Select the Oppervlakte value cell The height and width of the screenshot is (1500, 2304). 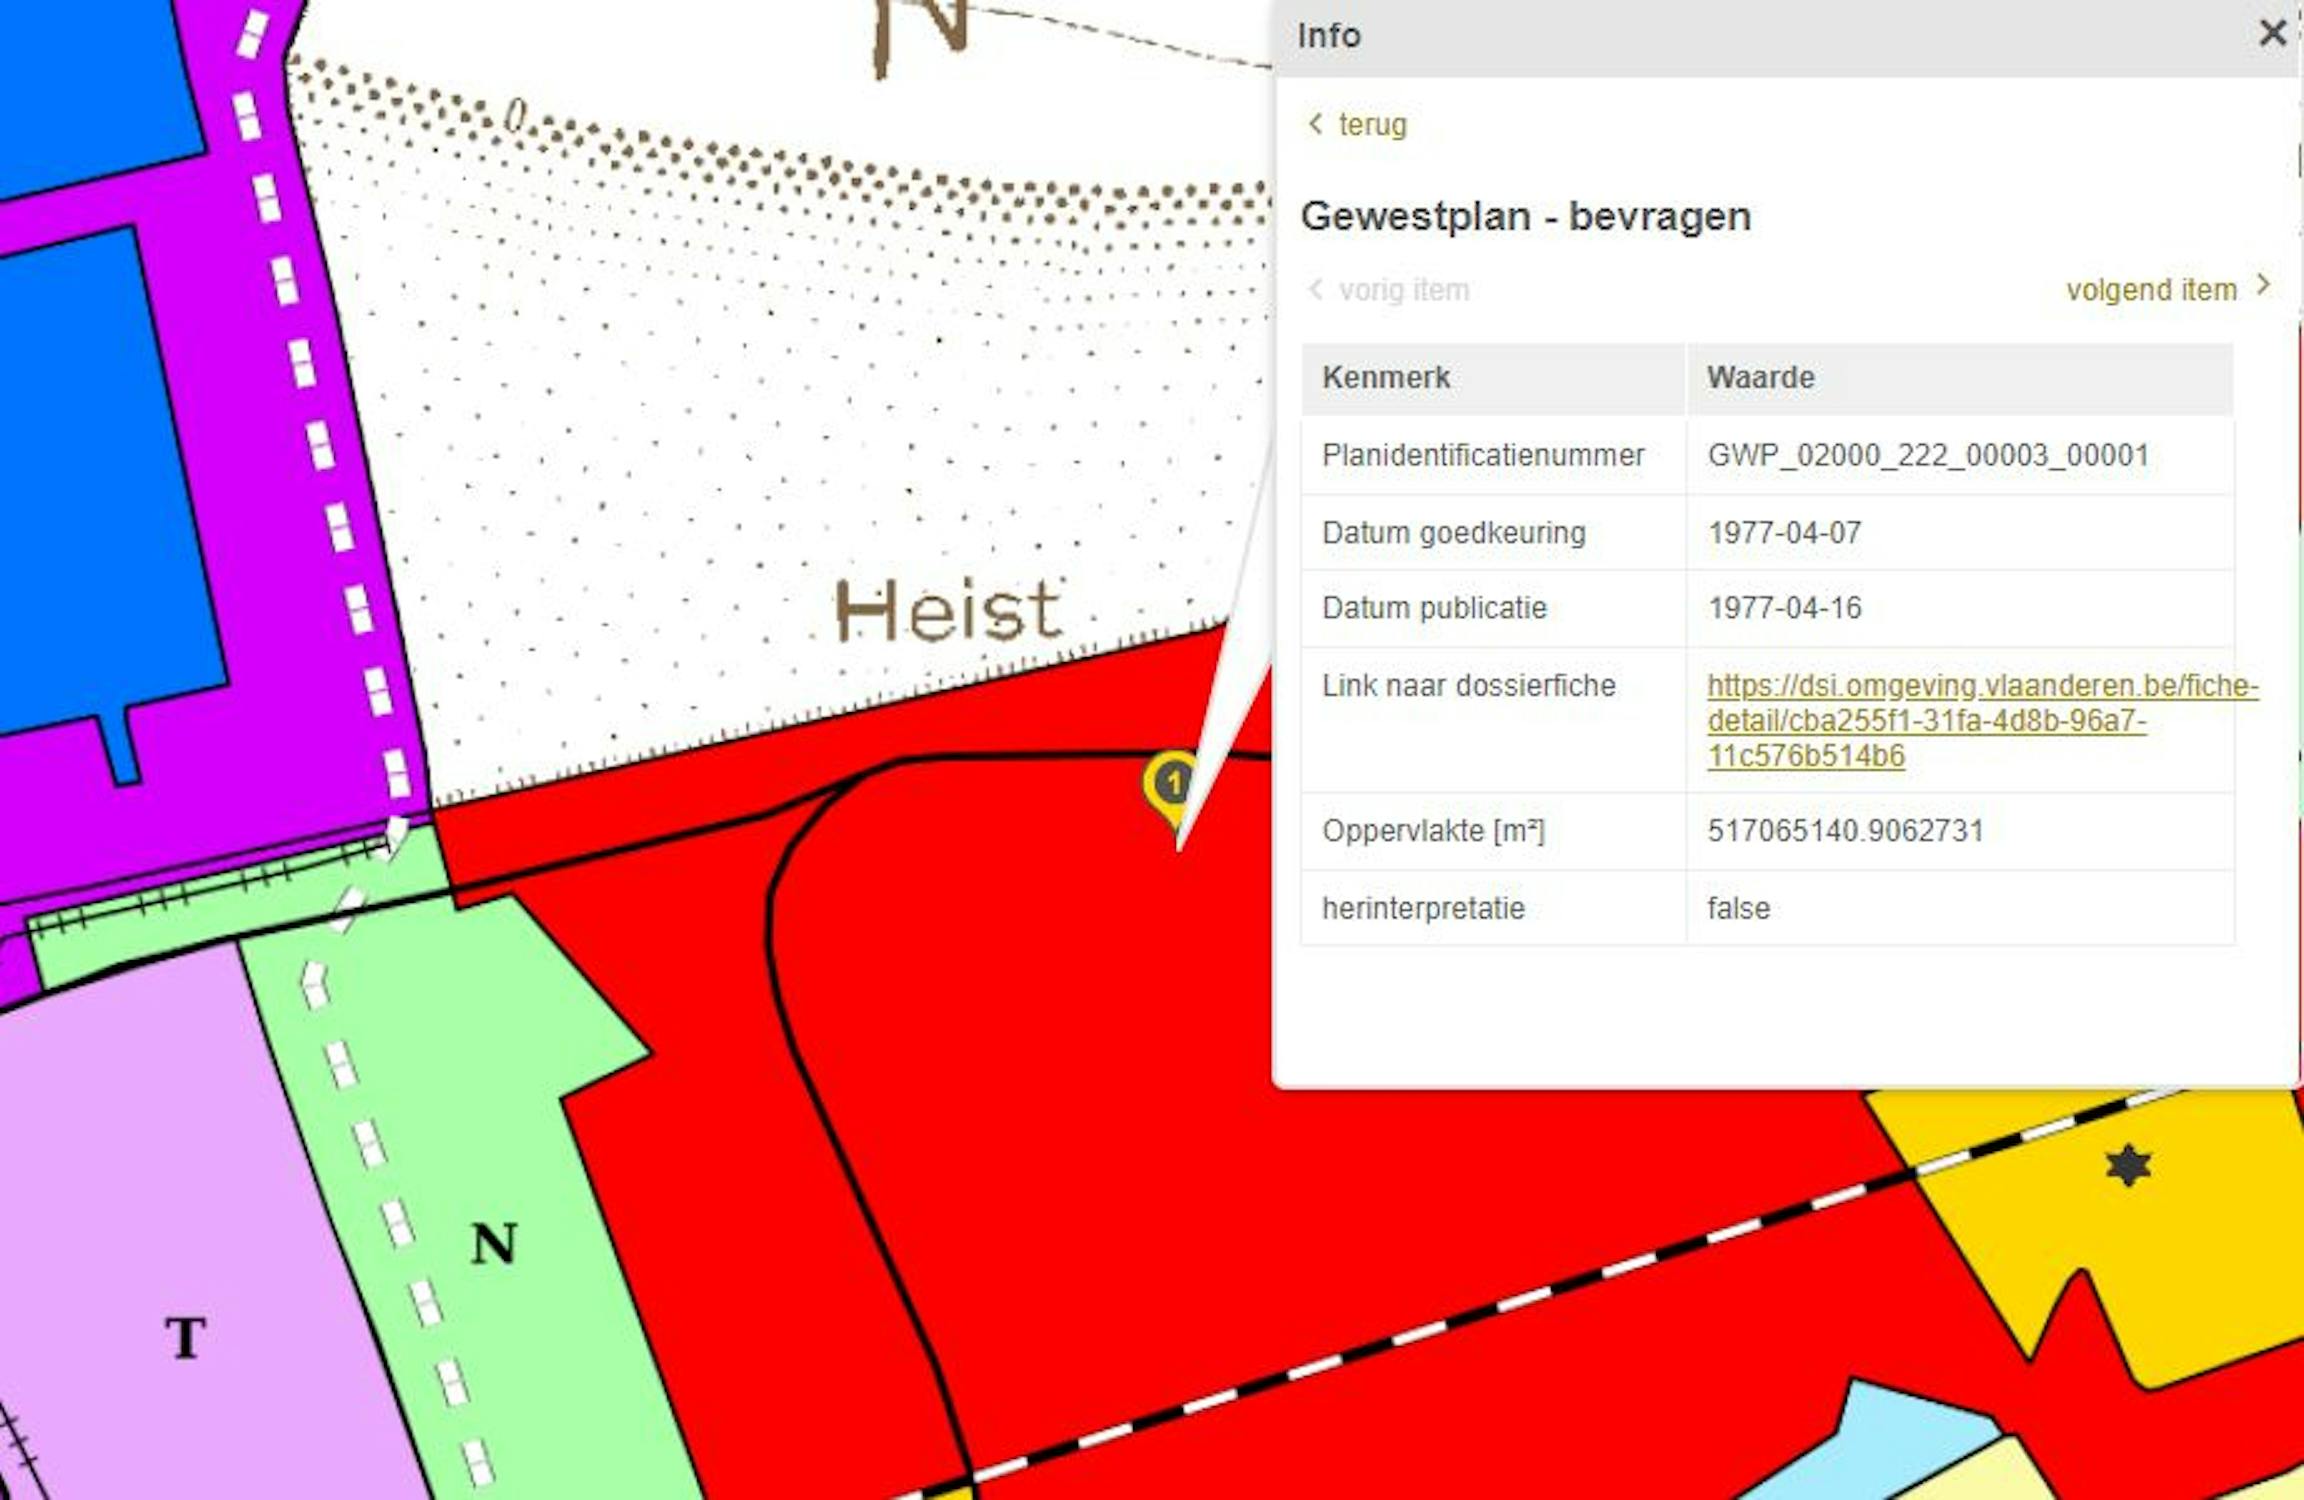[x=1845, y=831]
